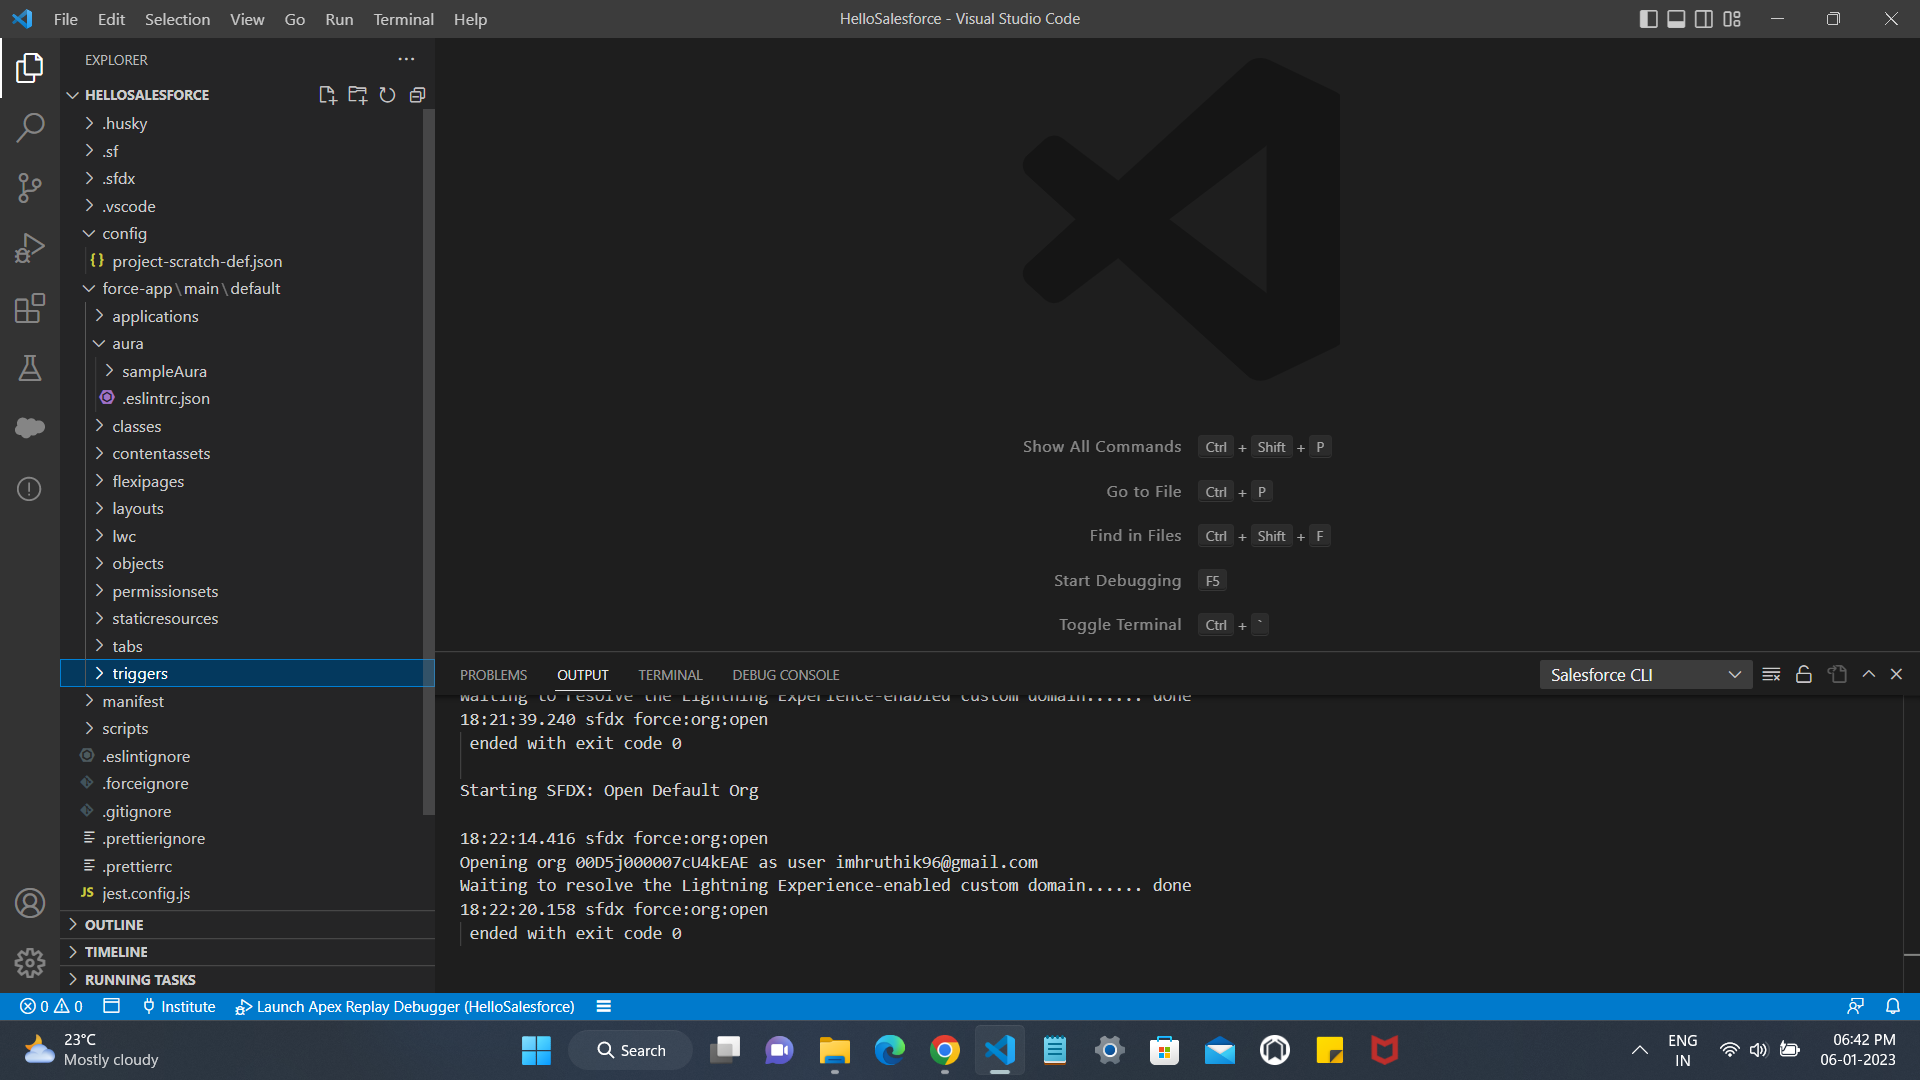1920x1080 pixels.
Task: Open the Source Control view
Action: (x=30, y=187)
